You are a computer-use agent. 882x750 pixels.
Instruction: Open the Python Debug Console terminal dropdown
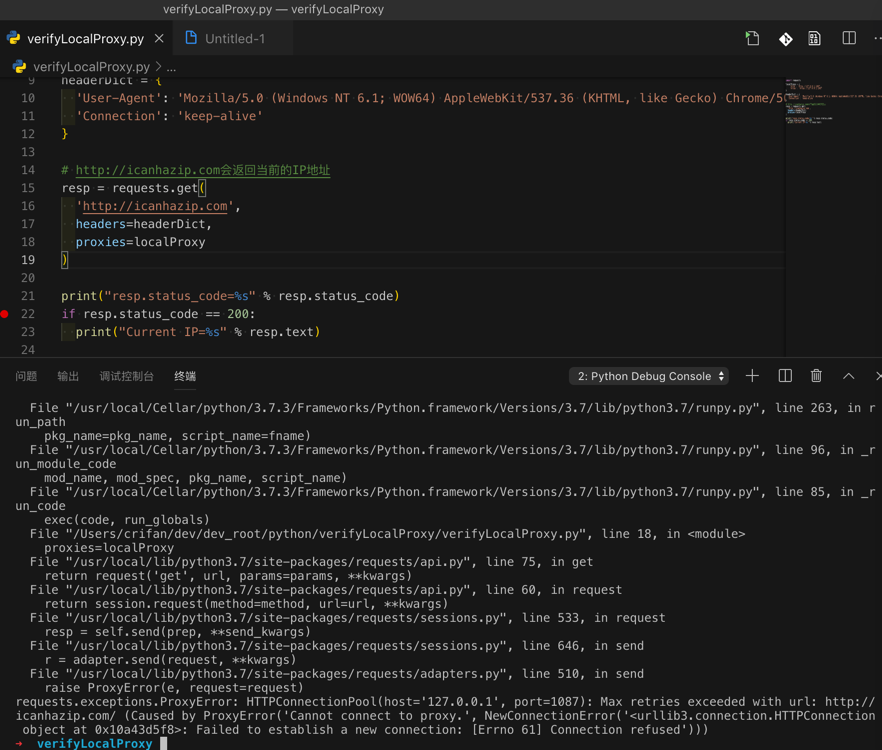pyautogui.click(x=649, y=376)
